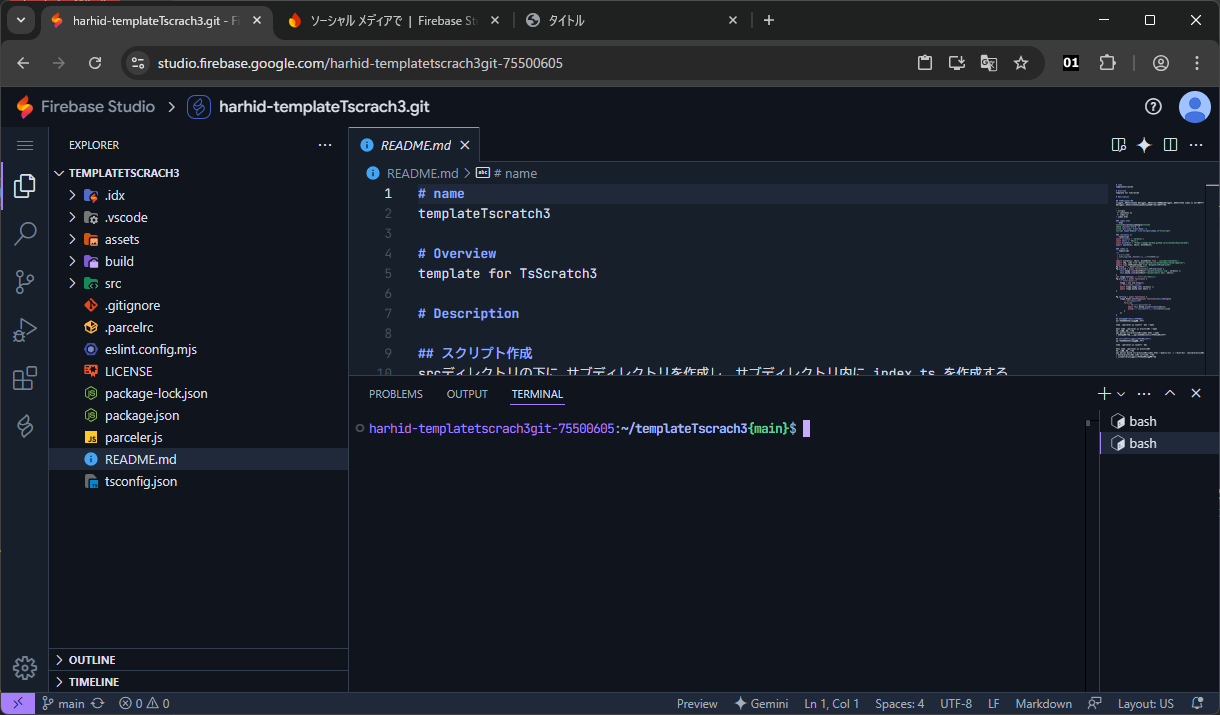1220x715 pixels.
Task: Click the Manage gear icon
Action: (25, 668)
